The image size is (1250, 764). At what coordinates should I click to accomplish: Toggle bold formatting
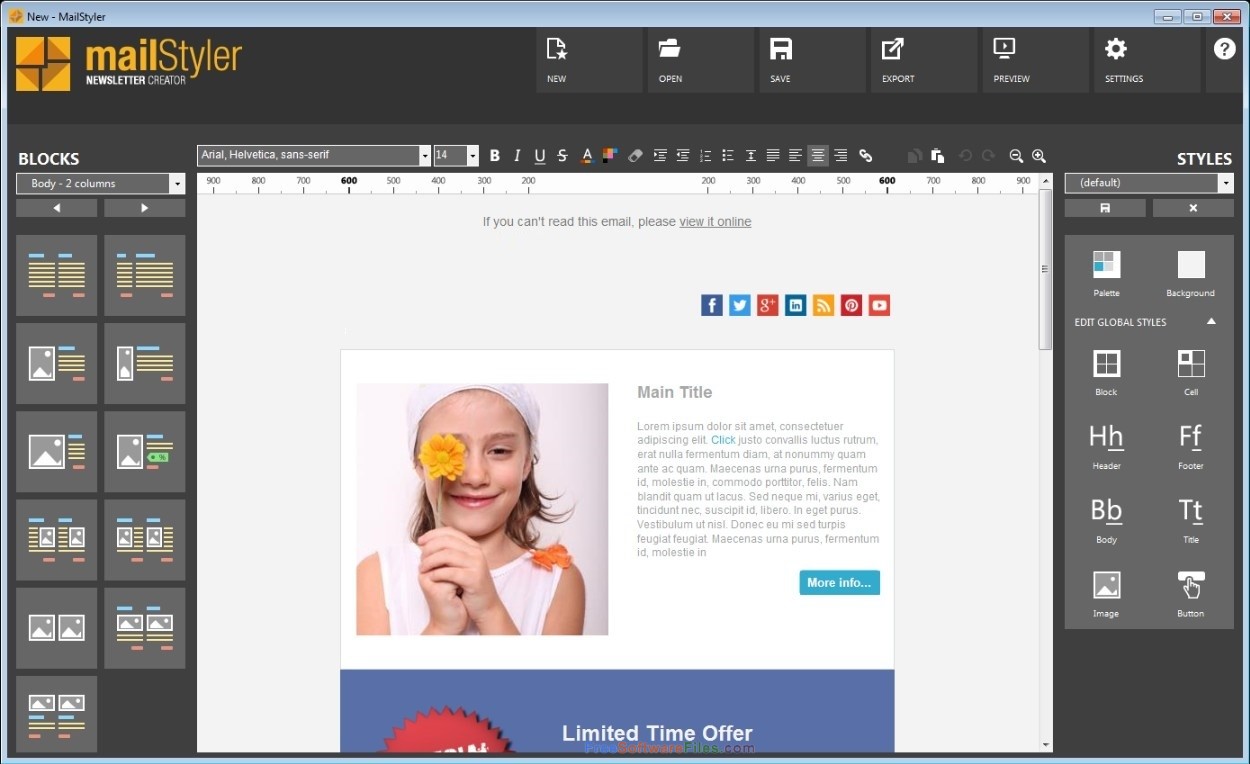coord(494,155)
